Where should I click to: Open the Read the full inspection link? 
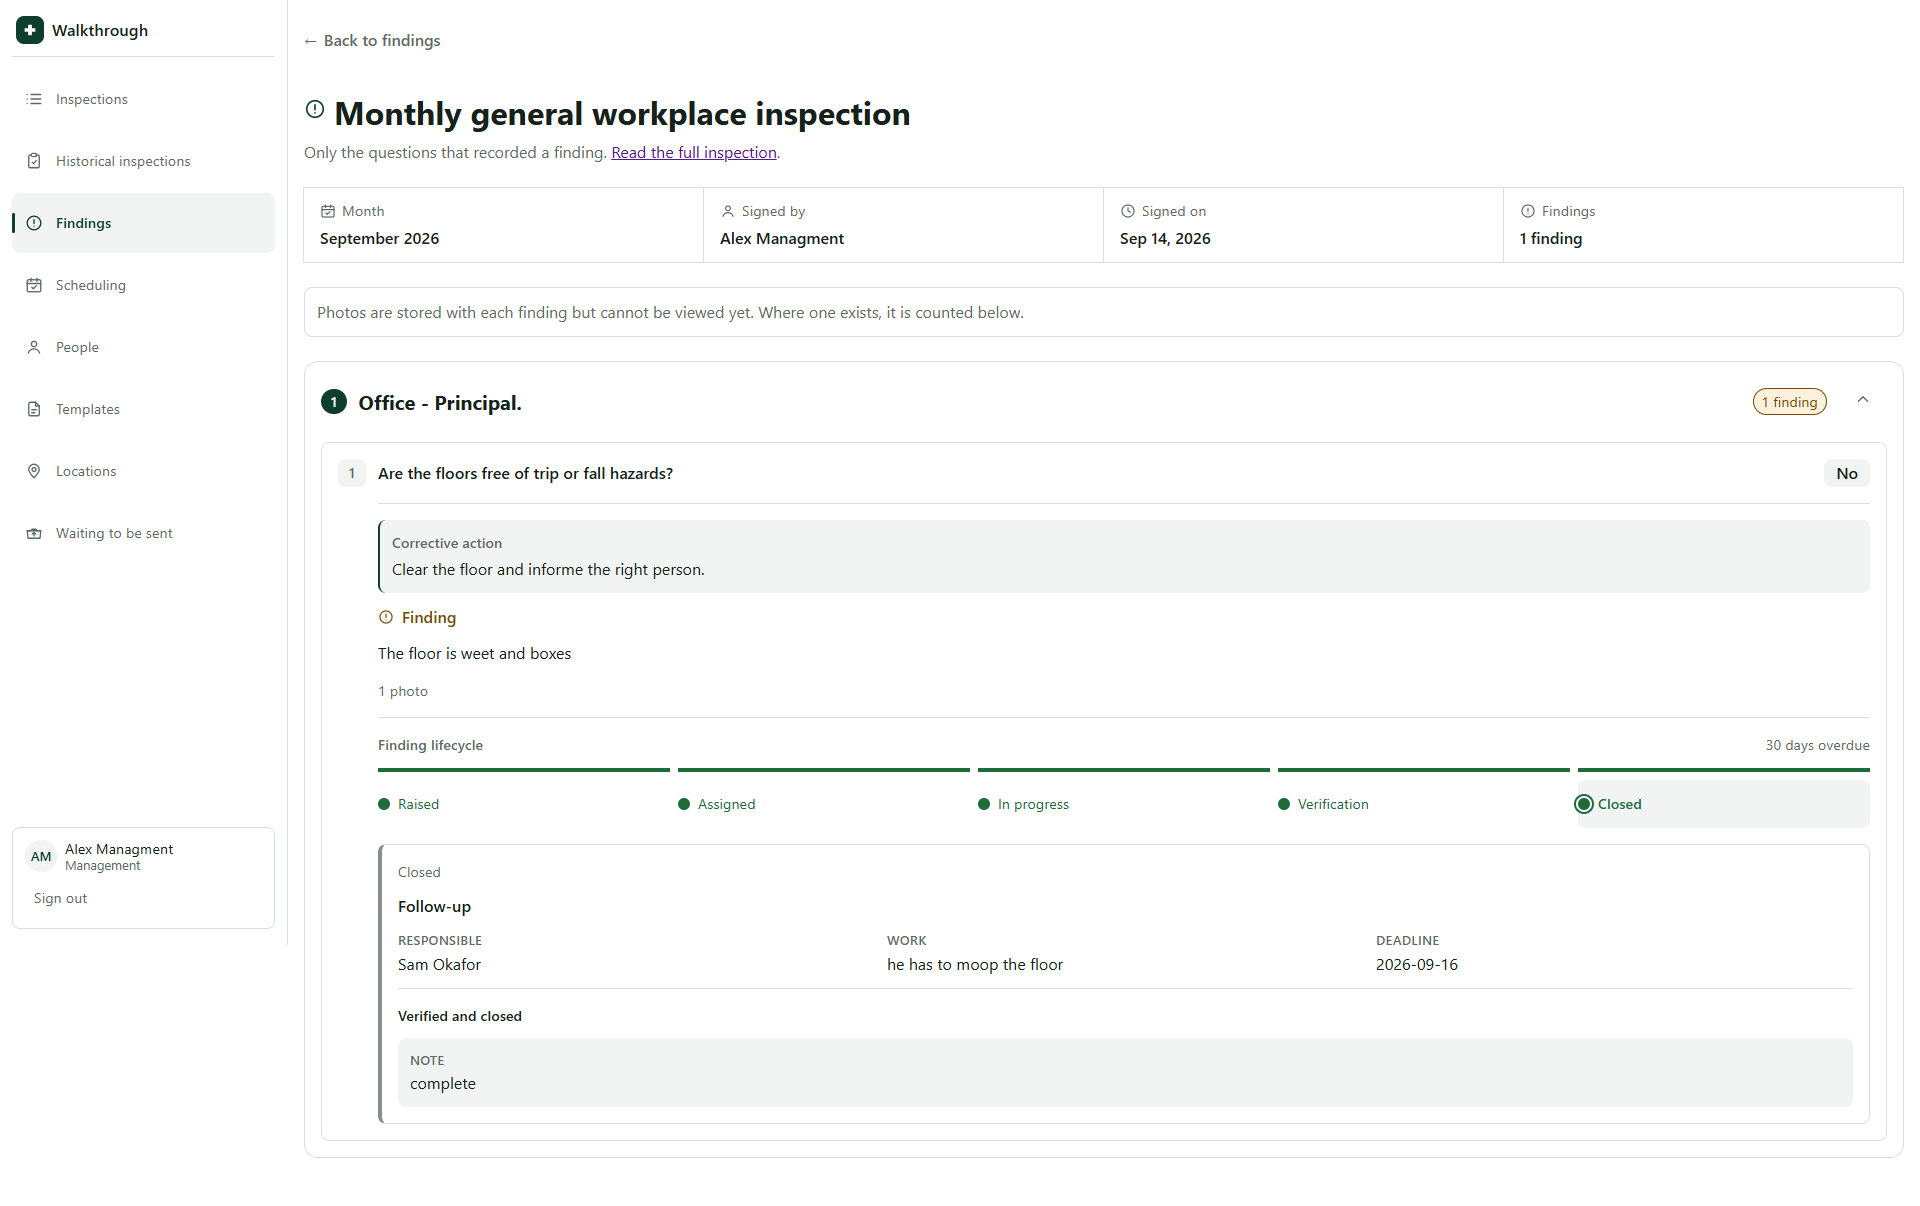tap(694, 152)
